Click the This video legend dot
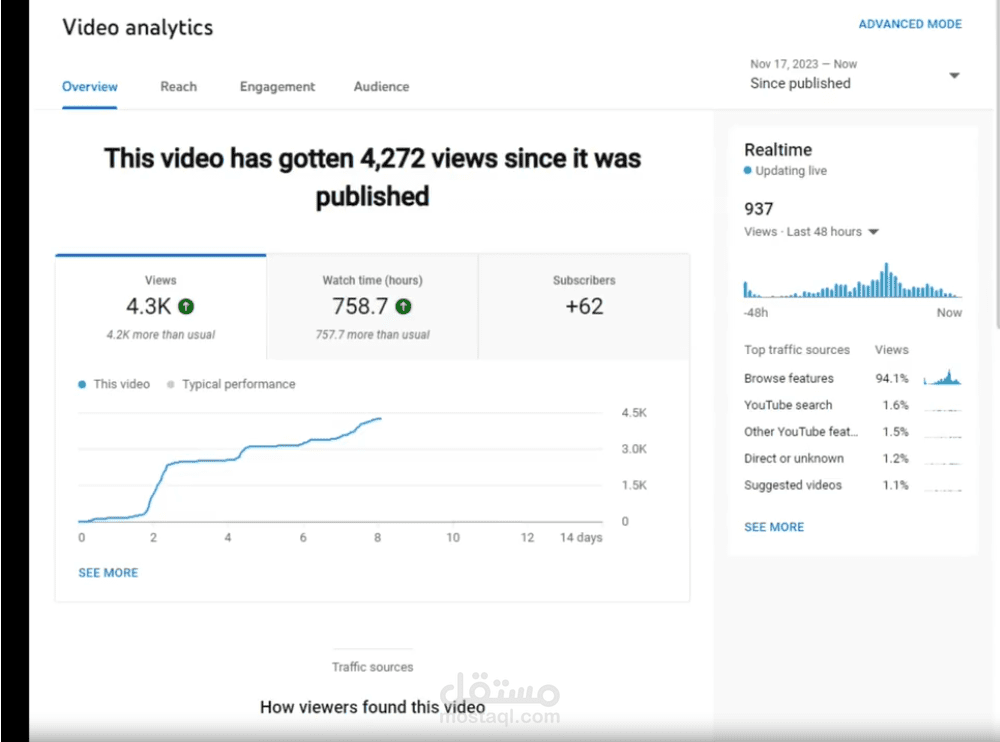 82,384
